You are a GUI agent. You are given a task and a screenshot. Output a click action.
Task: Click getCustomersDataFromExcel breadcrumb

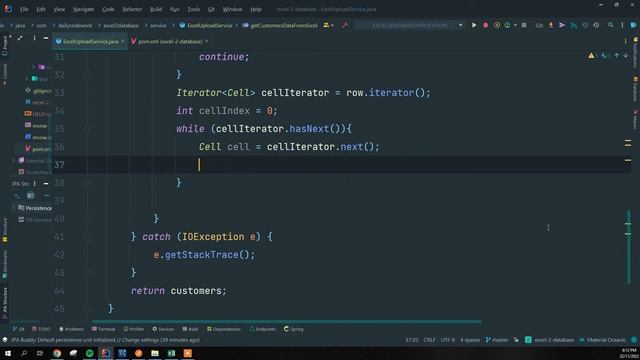(280, 25)
